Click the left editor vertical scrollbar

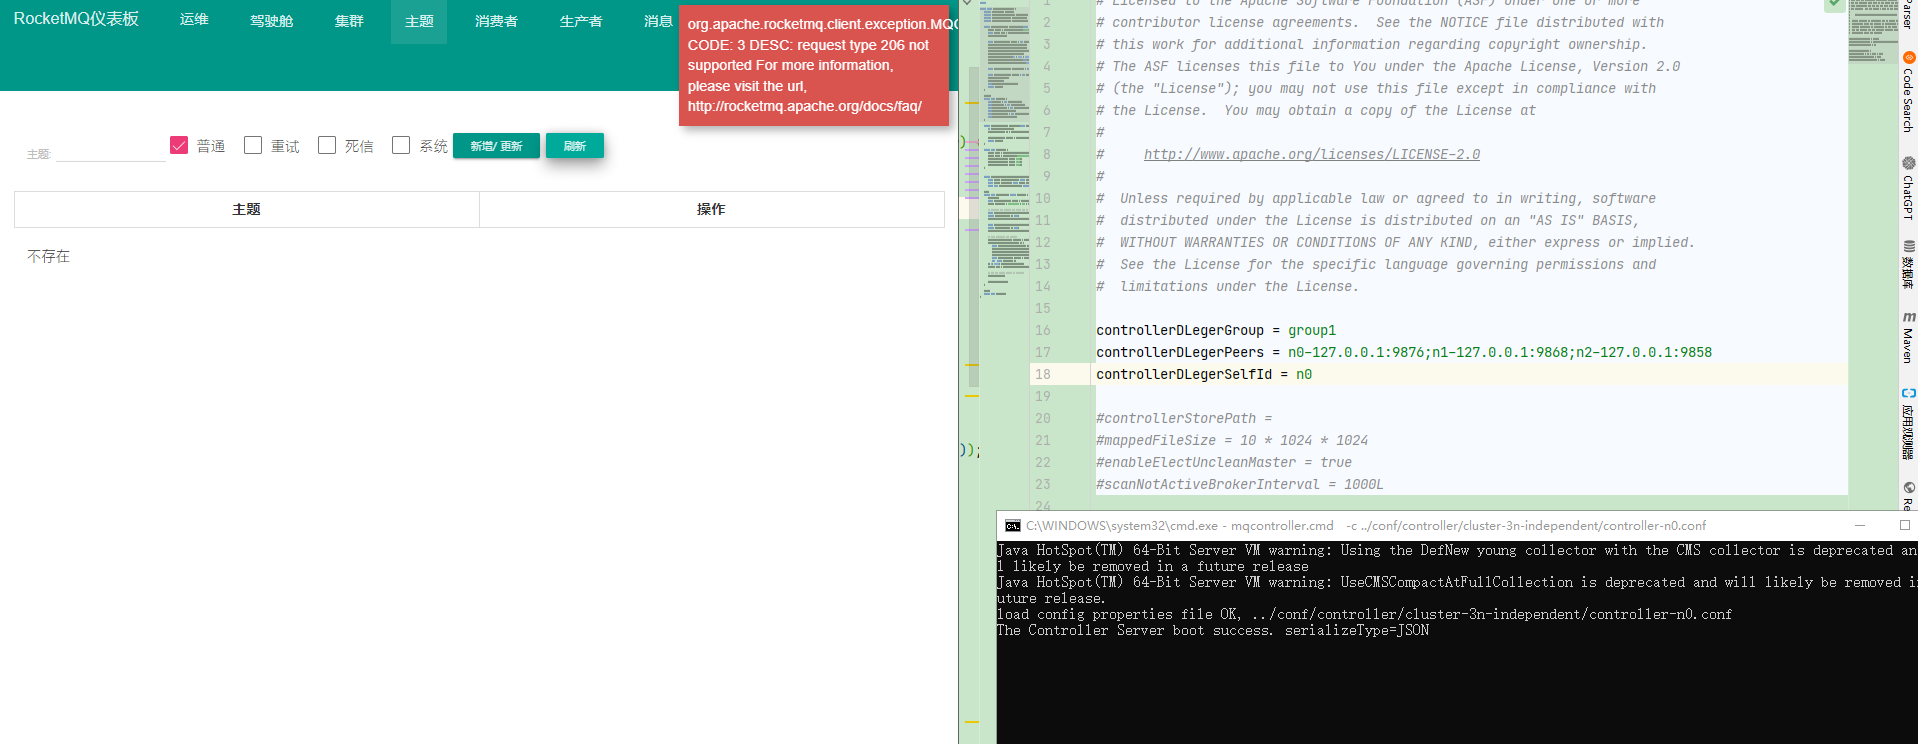[973, 228]
